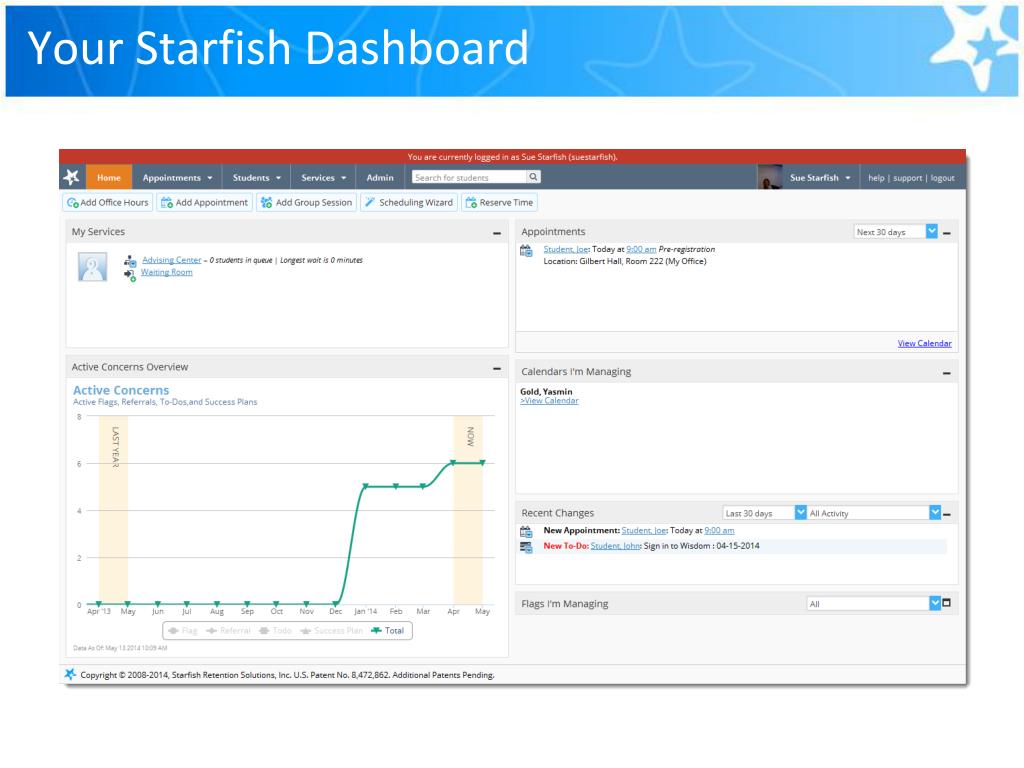Screen dimensions: 1024x768
Task: Click Sue Starfish profile photo
Action: click(x=770, y=177)
